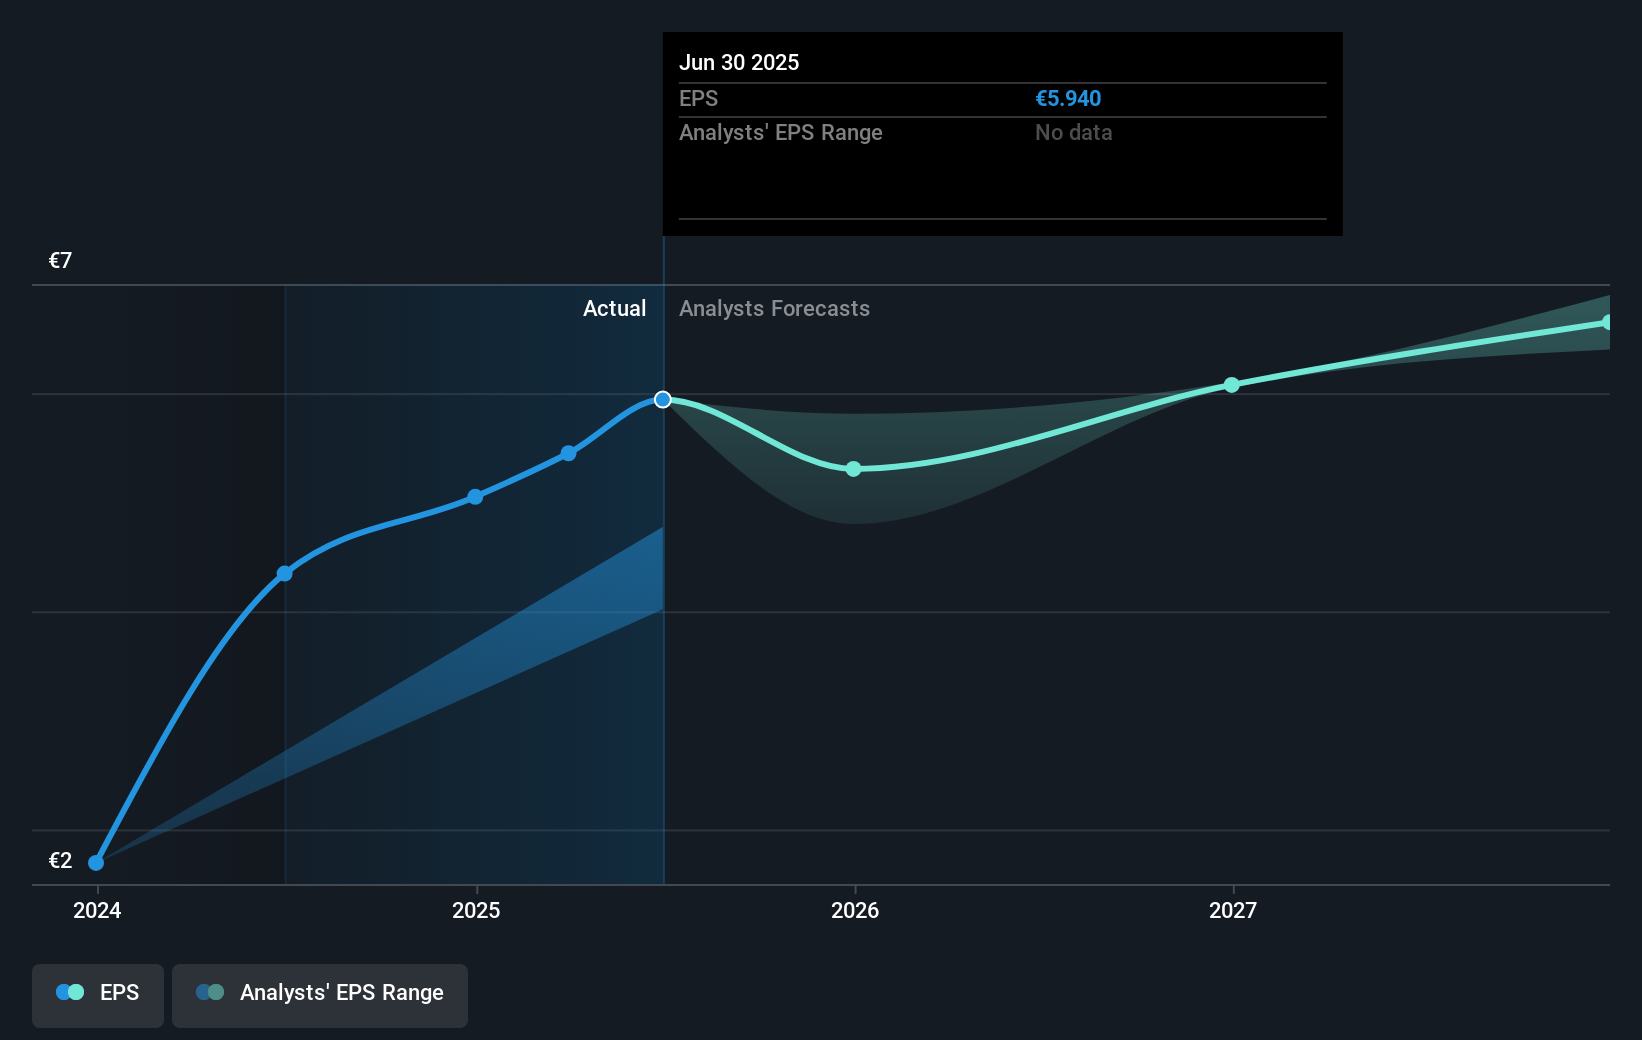Click the €5.940 EPS value in tooltip
The height and width of the screenshot is (1040, 1642).
1068,98
